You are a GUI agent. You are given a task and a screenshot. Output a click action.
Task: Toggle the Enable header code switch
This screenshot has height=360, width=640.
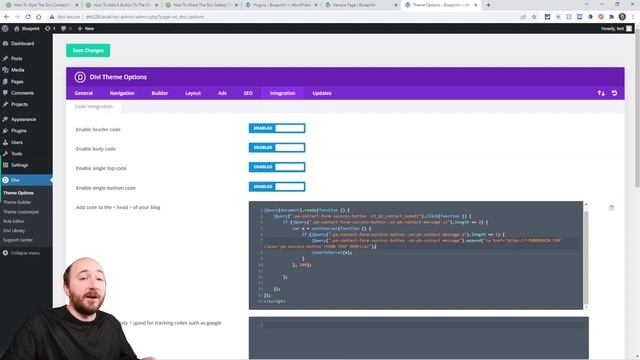277,128
